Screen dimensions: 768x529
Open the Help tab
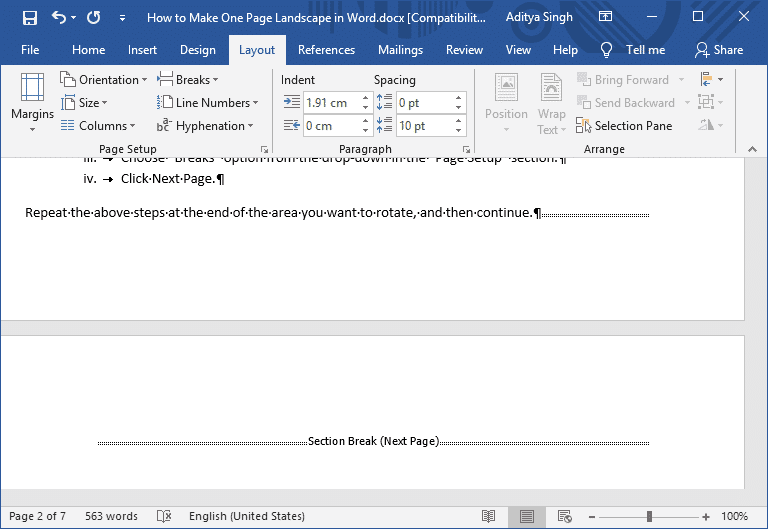pyautogui.click(x=565, y=50)
